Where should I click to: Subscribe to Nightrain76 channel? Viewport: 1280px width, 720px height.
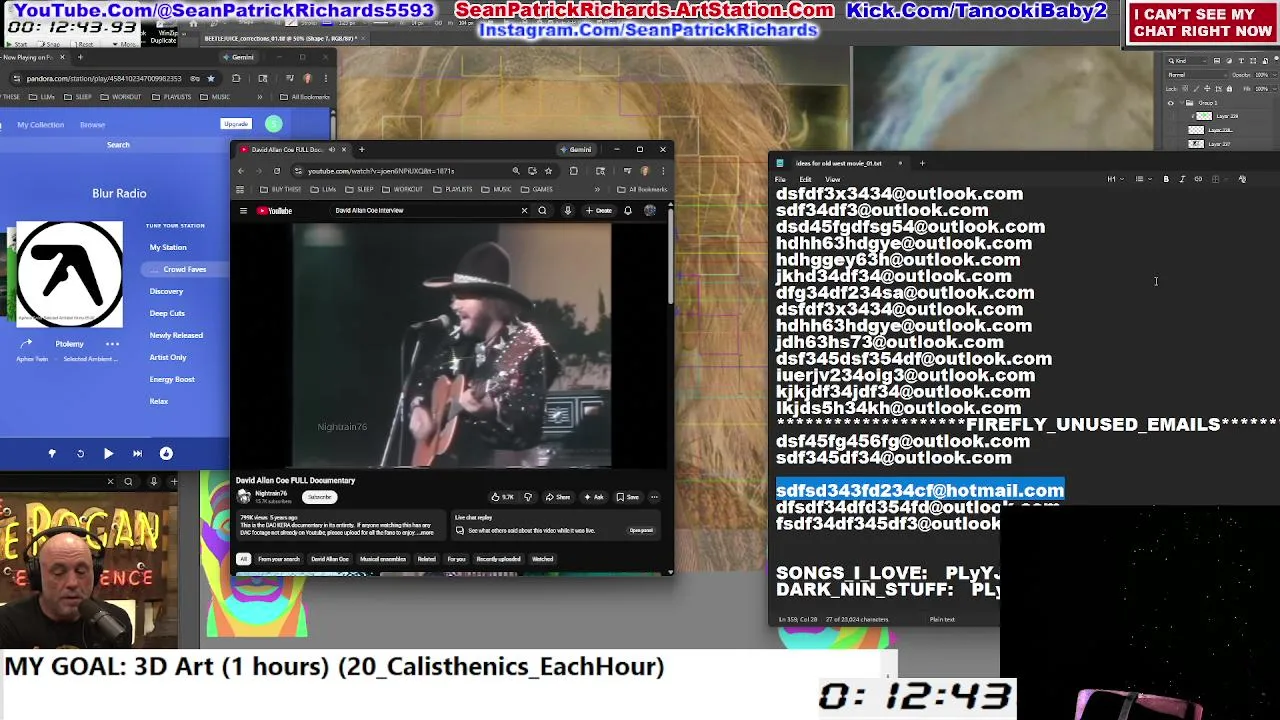319,497
